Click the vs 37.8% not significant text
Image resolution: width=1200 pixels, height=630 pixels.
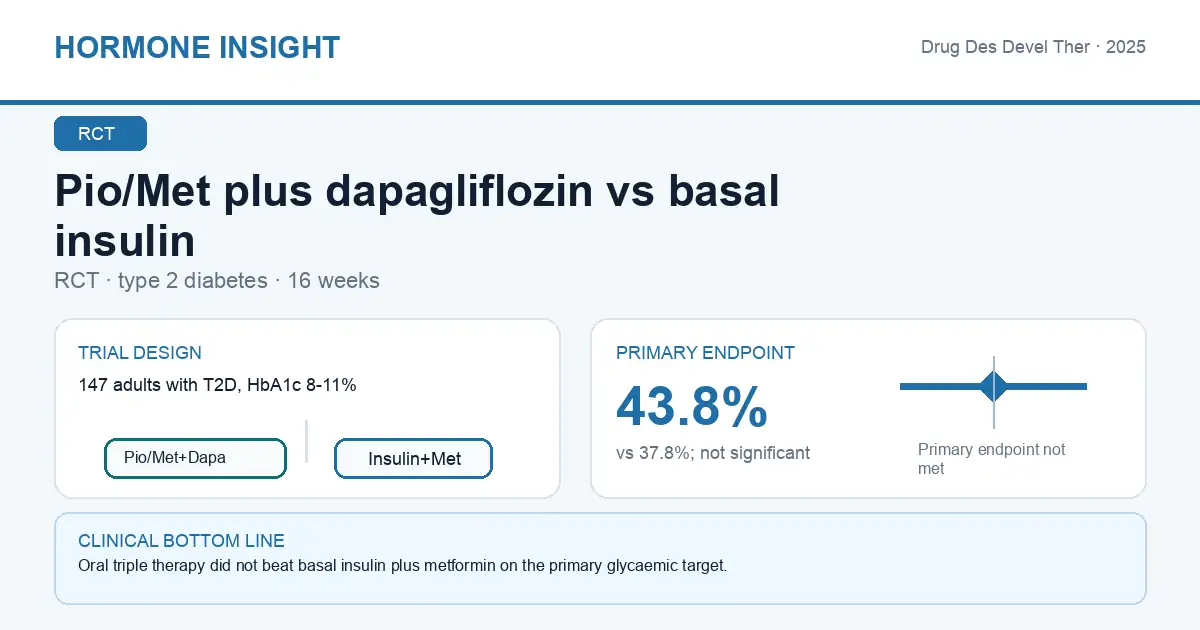coord(713,453)
